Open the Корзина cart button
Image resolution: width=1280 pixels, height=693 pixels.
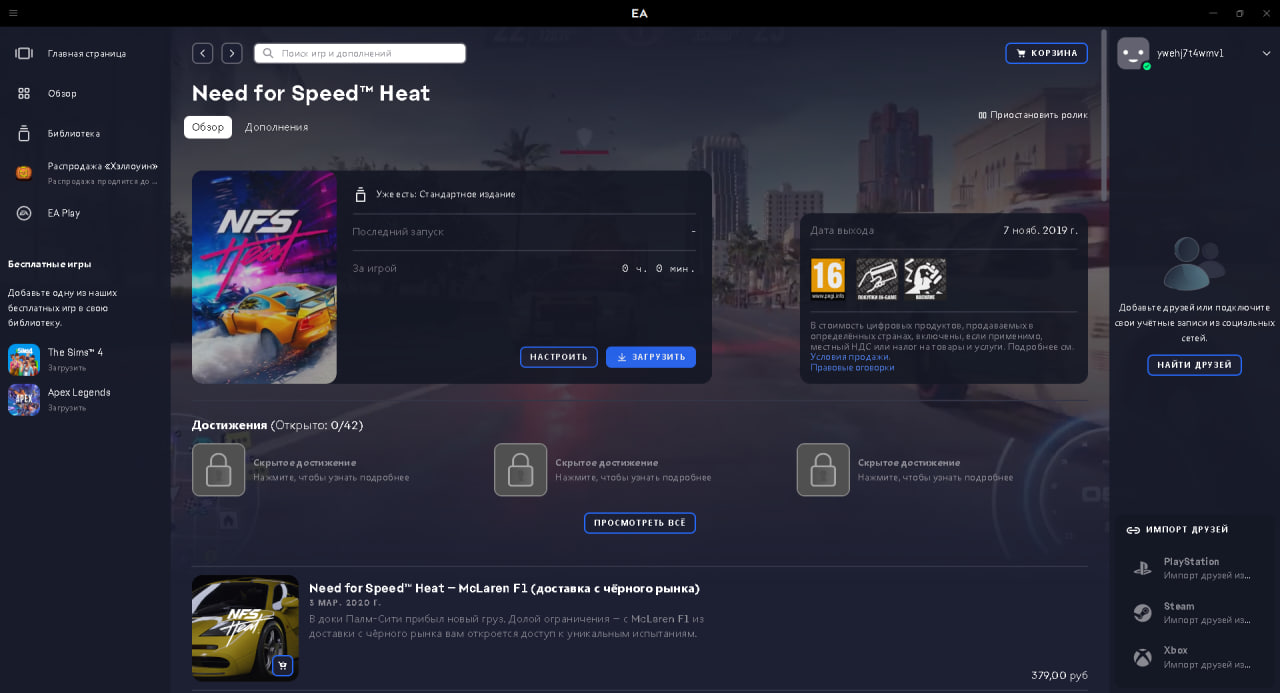pyautogui.click(x=1046, y=53)
